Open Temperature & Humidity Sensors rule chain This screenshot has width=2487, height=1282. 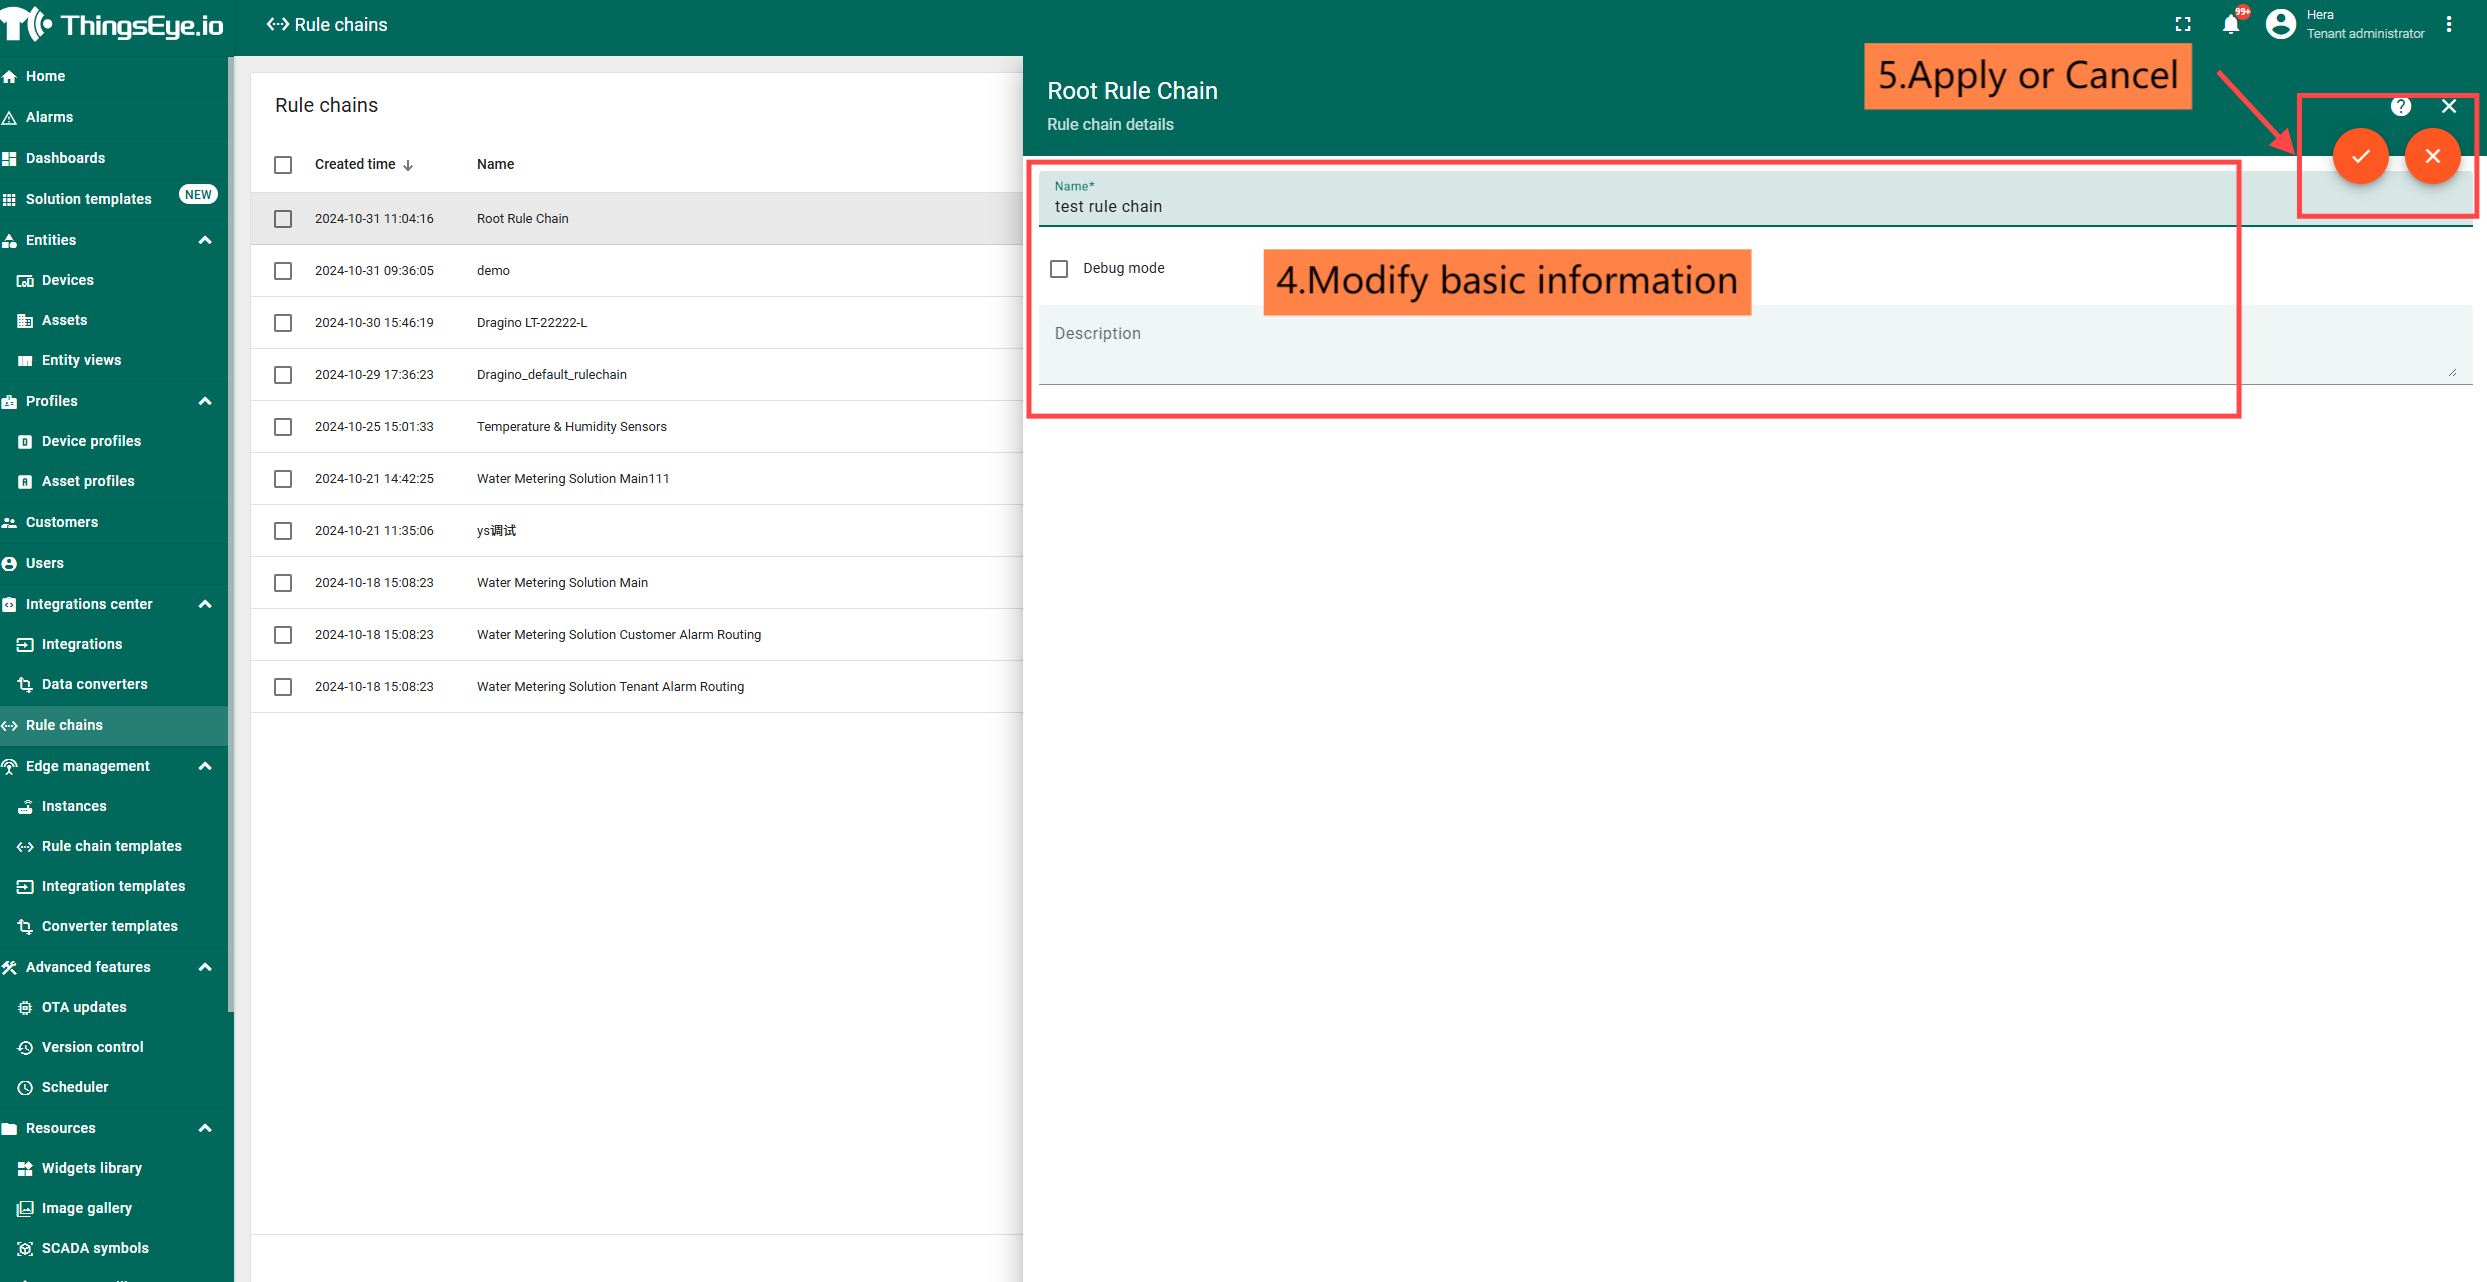pyautogui.click(x=571, y=426)
